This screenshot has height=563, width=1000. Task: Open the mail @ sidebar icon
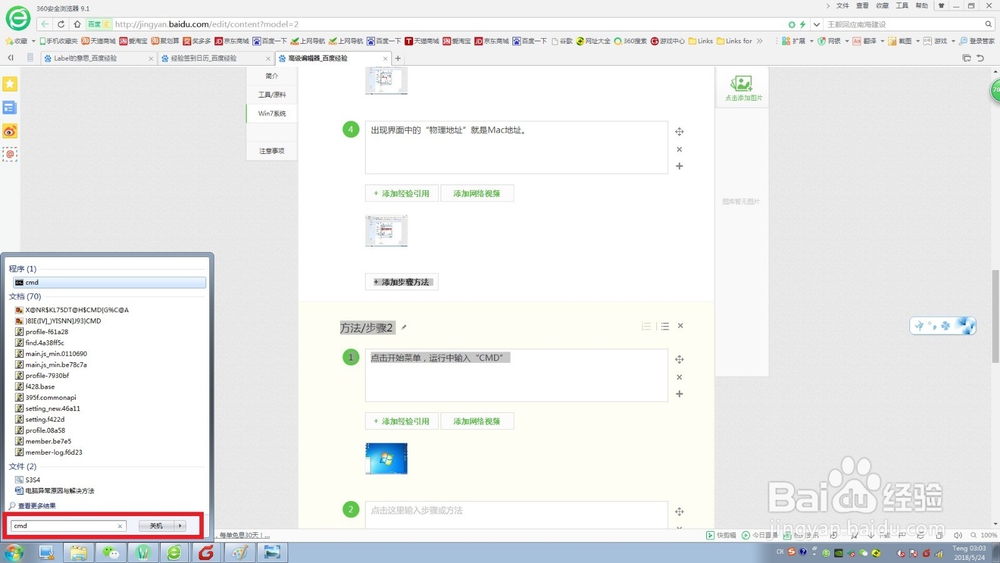[x=10, y=154]
